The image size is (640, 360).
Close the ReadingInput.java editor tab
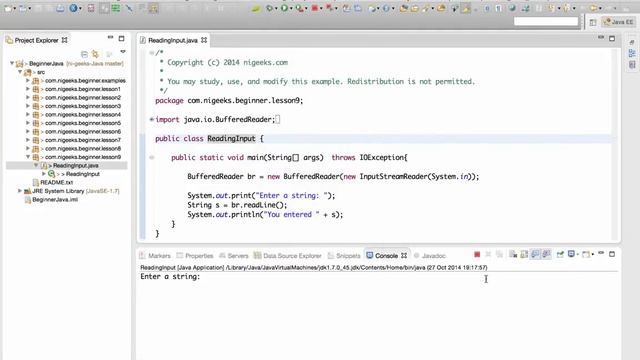point(204,40)
